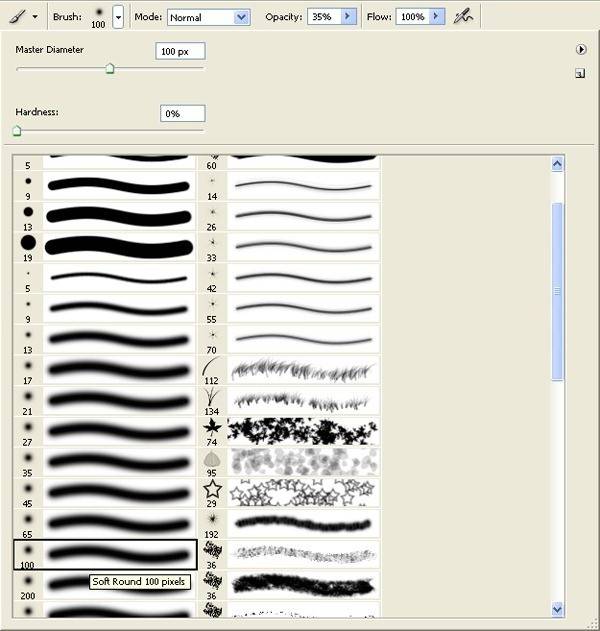Choose the grass brush preset sized 134
This screenshot has width=600, height=631.
pos(212,398)
